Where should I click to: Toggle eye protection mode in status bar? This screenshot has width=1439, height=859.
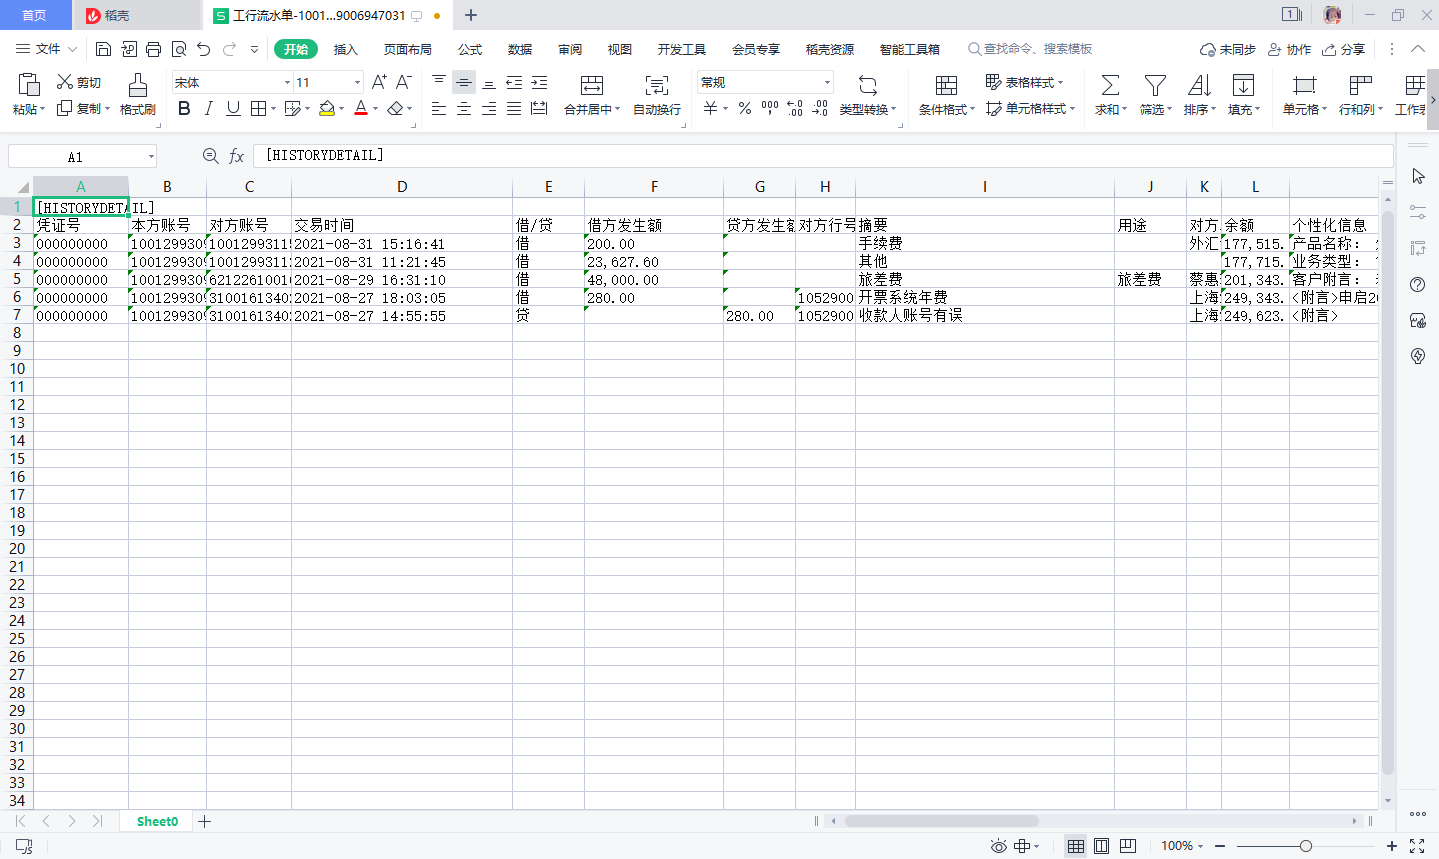point(998,846)
